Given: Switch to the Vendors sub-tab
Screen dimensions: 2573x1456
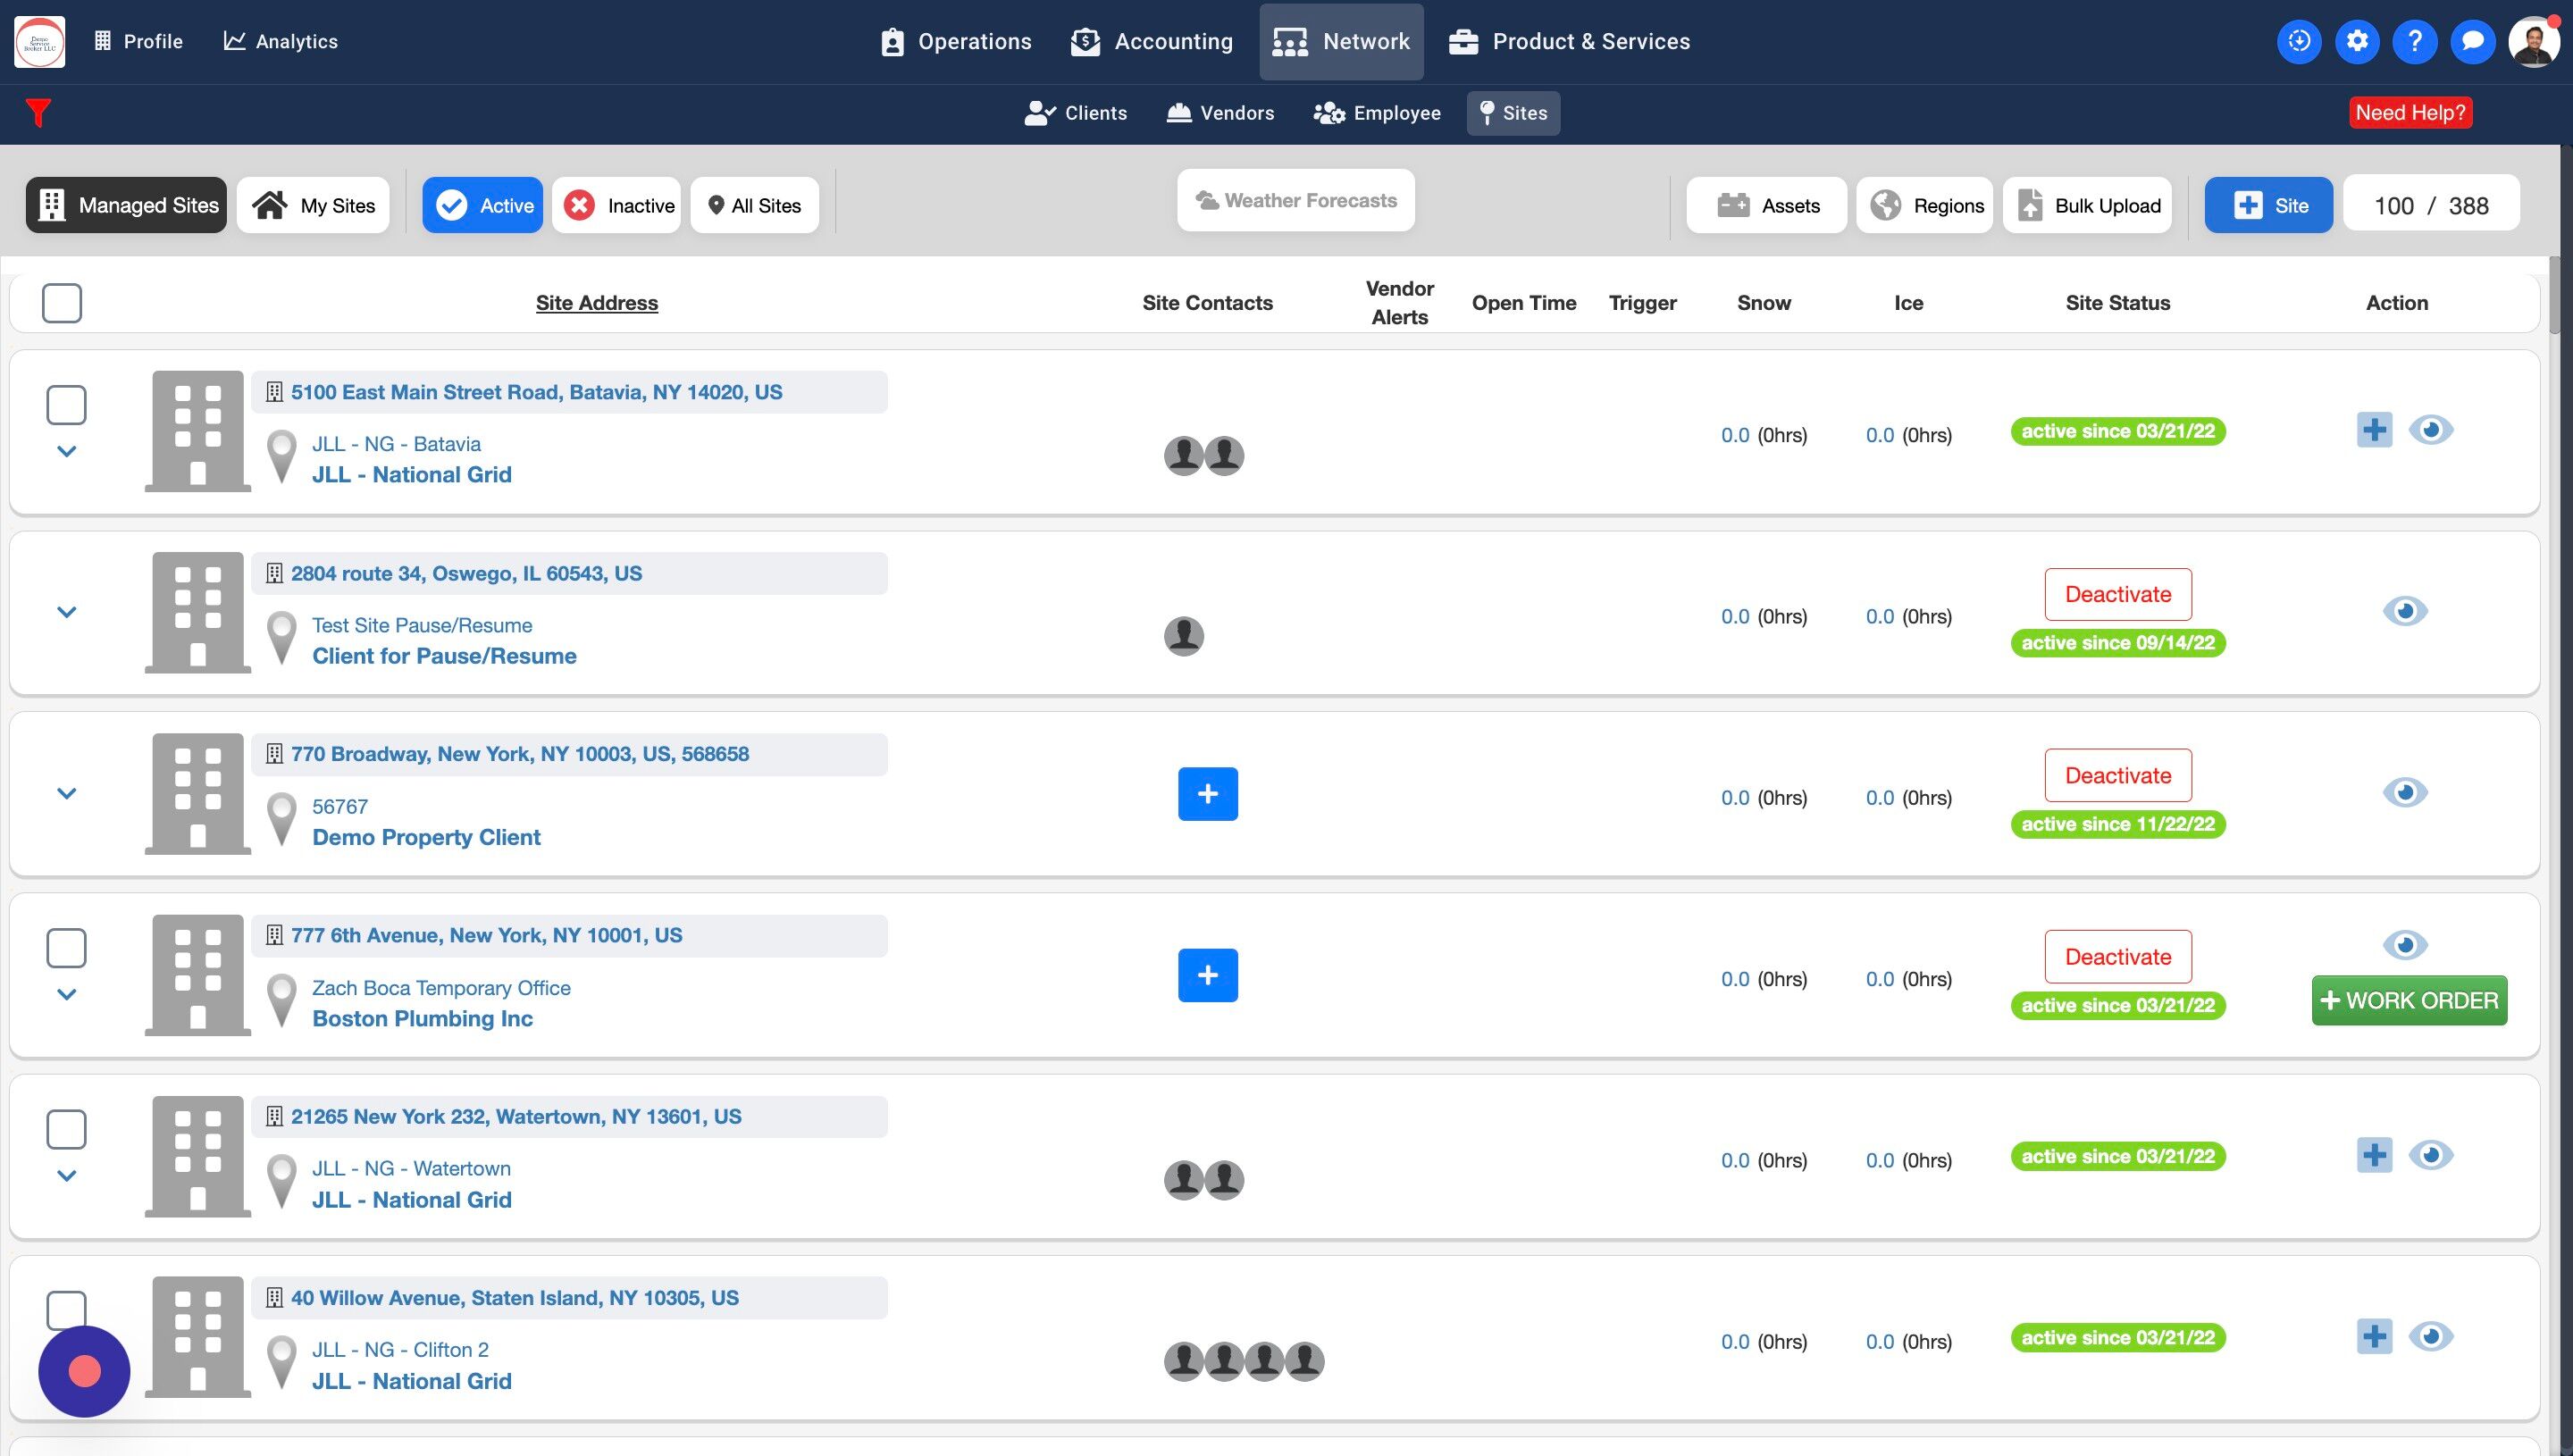Looking at the screenshot, I should click(x=1220, y=113).
